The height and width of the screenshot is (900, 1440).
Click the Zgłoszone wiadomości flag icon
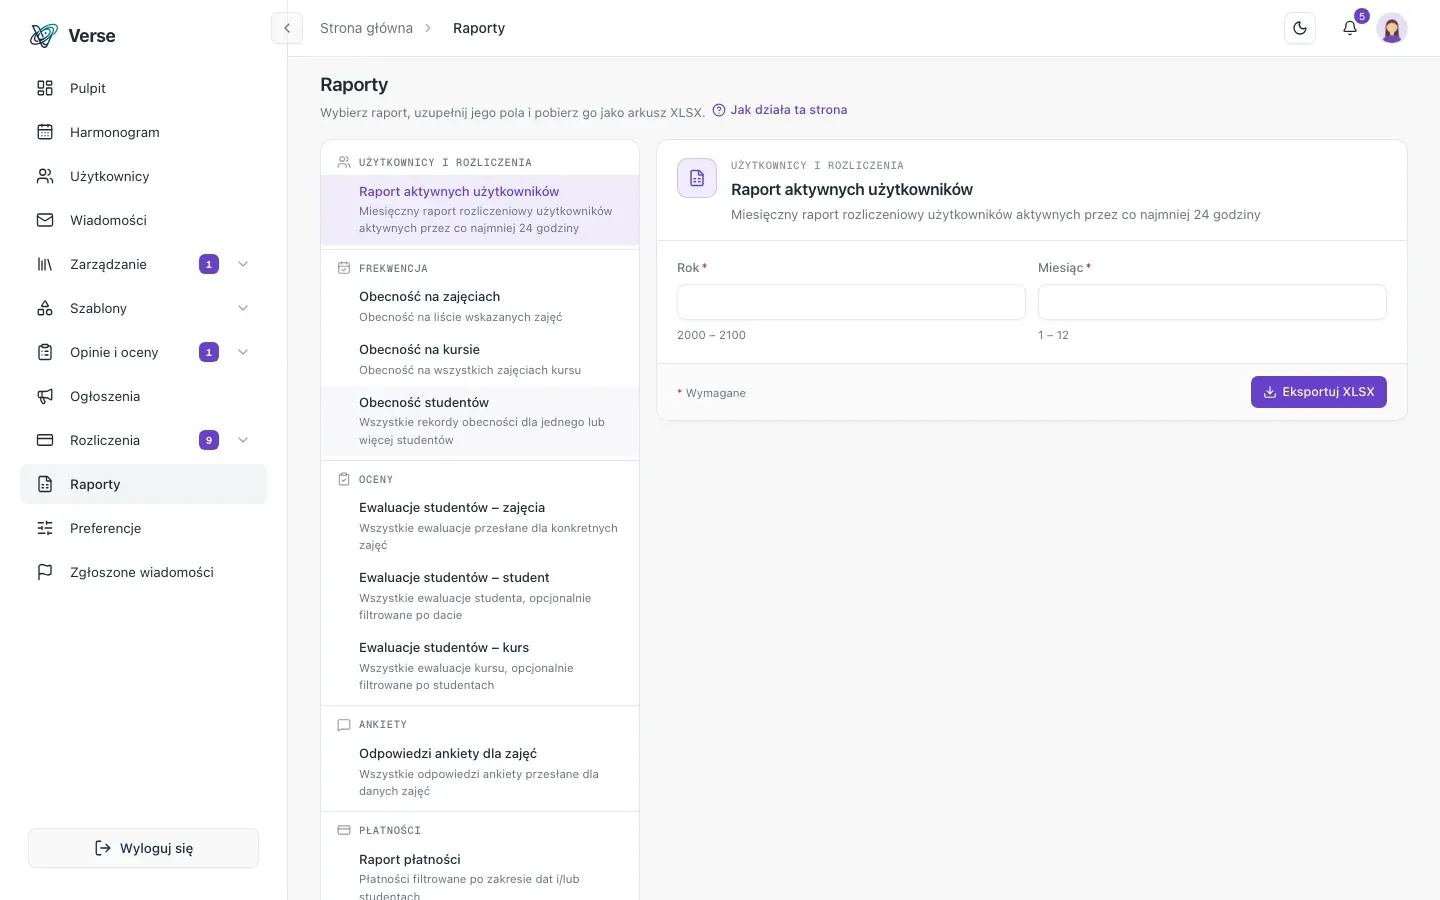click(x=45, y=572)
